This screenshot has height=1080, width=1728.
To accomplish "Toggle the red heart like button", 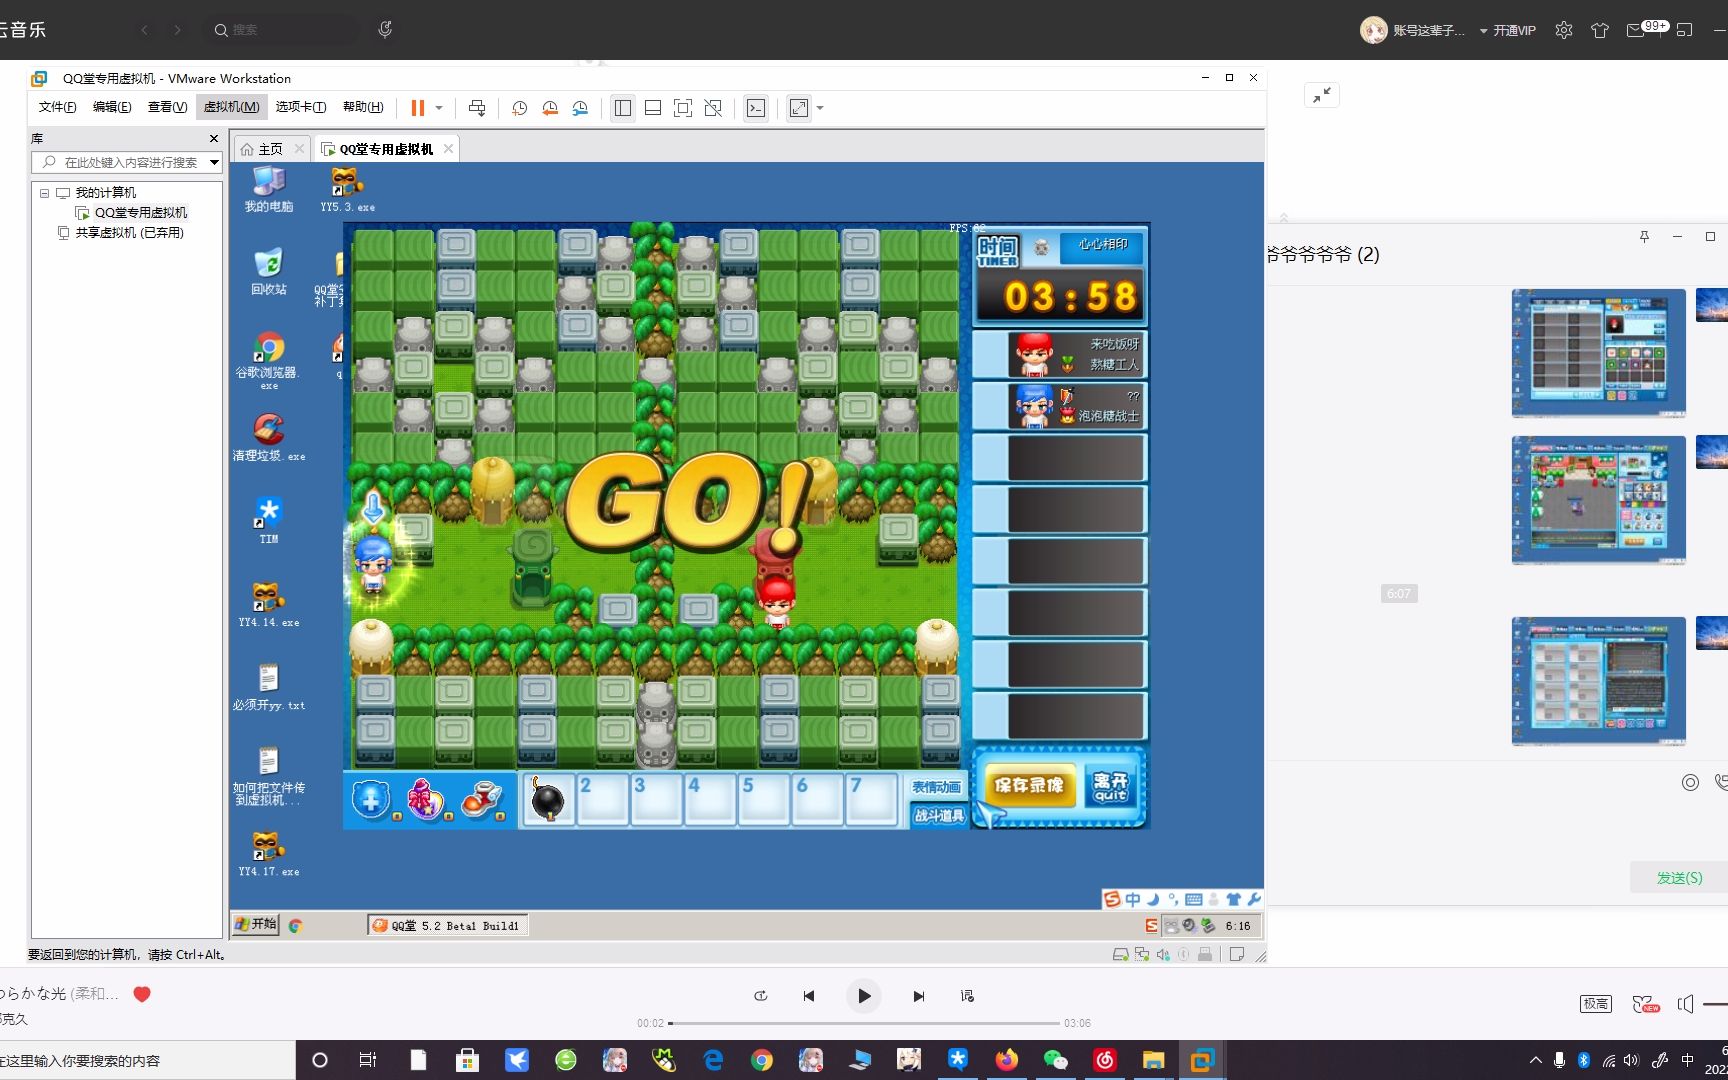I will pyautogui.click(x=142, y=994).
